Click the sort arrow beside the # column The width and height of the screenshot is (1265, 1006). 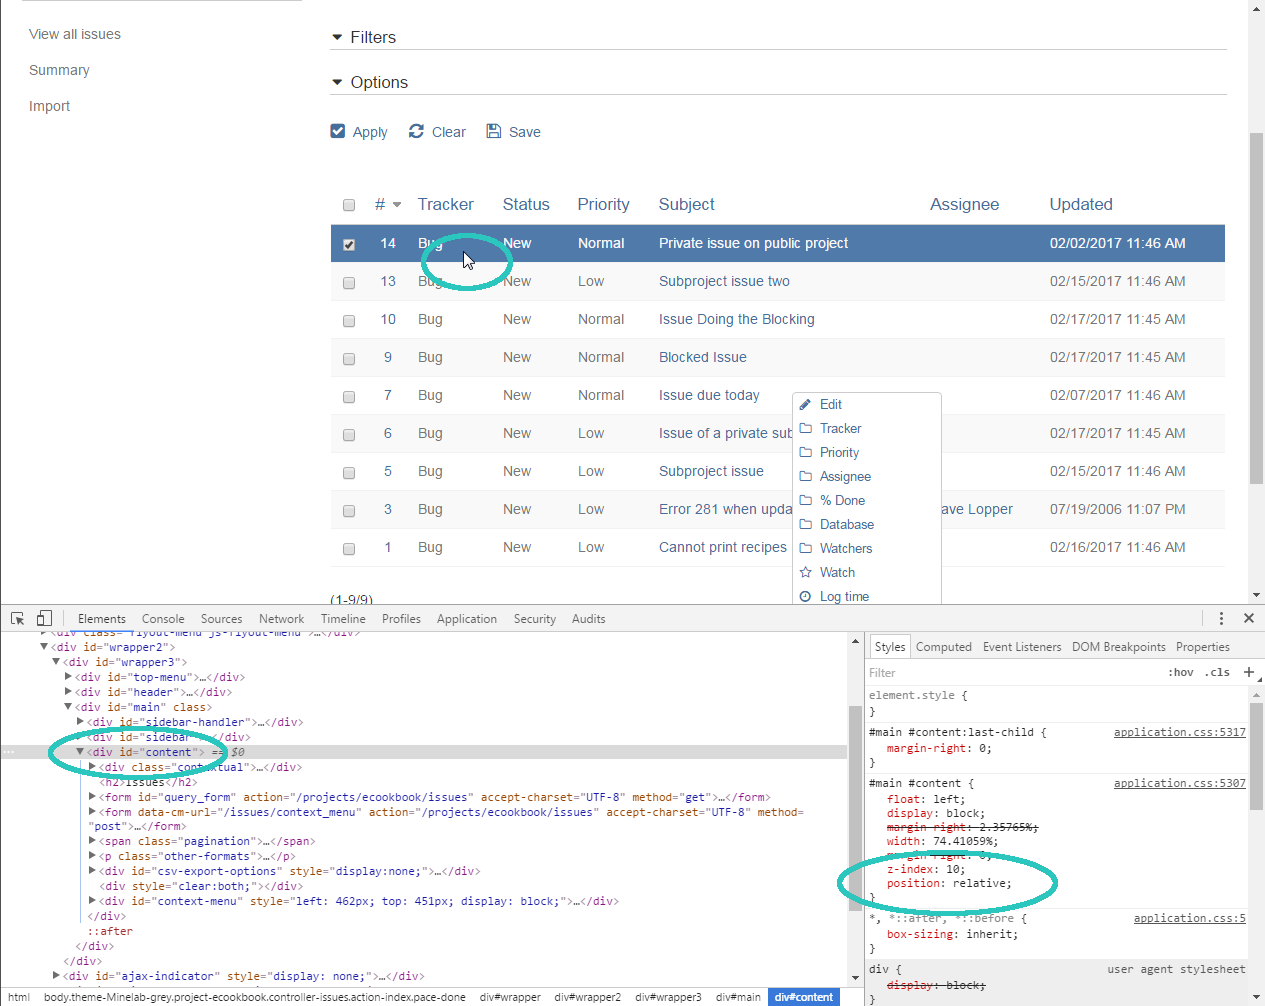tap(397, 205)
